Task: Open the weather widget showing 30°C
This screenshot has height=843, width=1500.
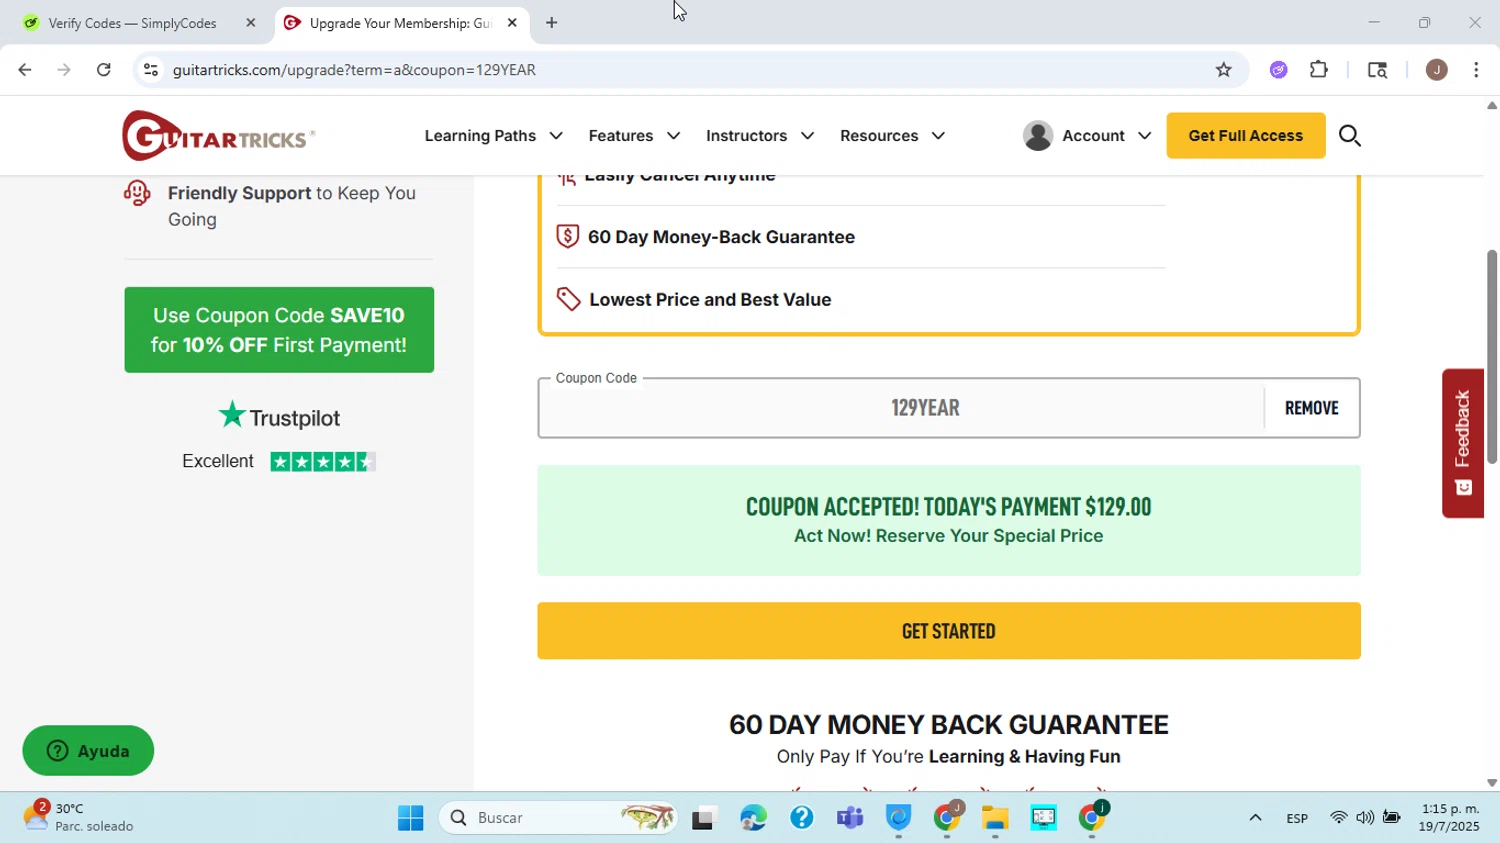Action: click(78, 817)
